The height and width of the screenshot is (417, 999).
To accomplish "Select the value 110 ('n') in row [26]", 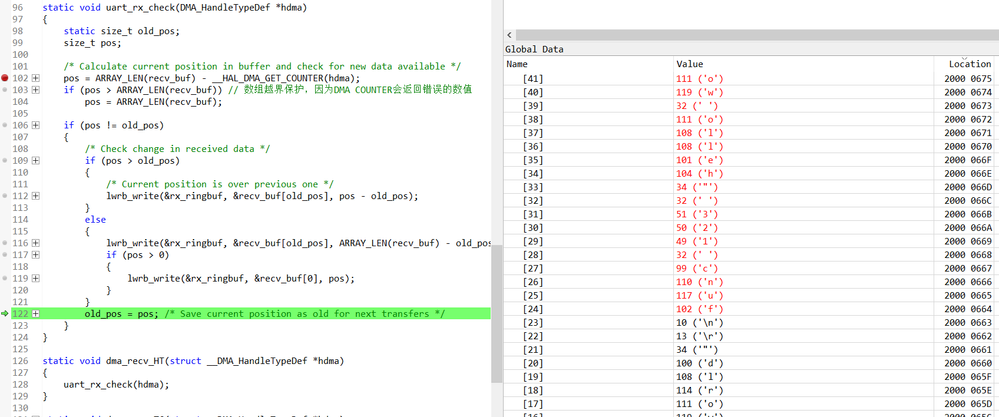I will pos(700,282).
